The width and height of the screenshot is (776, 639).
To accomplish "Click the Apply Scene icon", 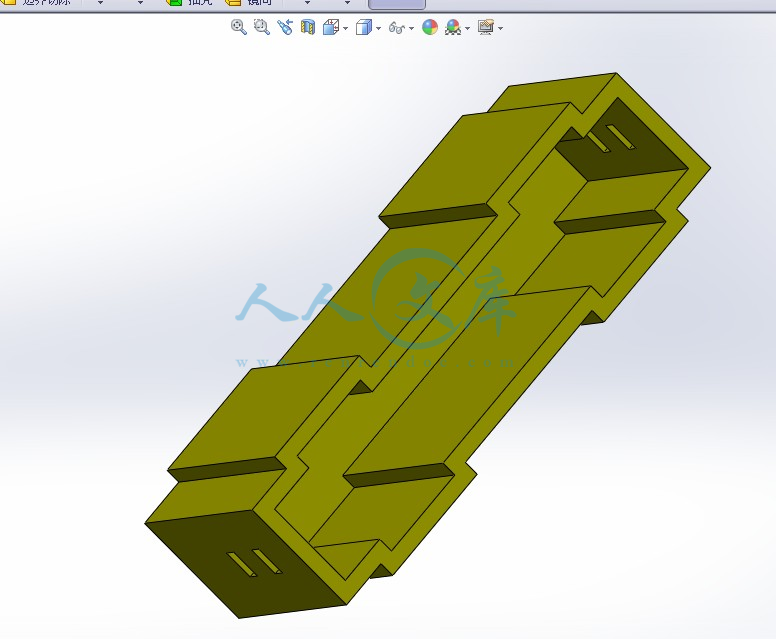I will 453,27.
